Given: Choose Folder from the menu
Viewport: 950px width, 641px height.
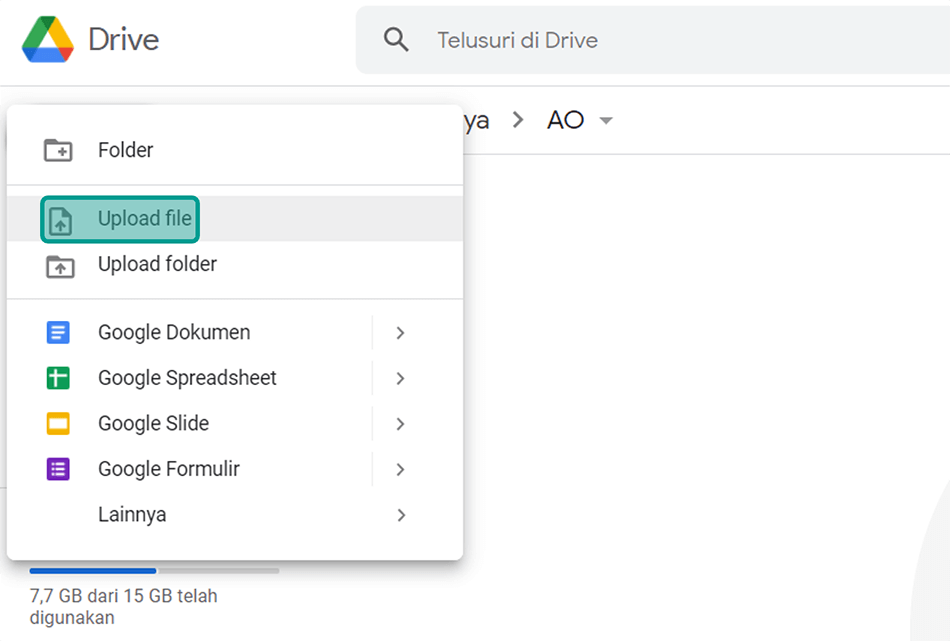Looking at the screenshot, I should point(235,150).
